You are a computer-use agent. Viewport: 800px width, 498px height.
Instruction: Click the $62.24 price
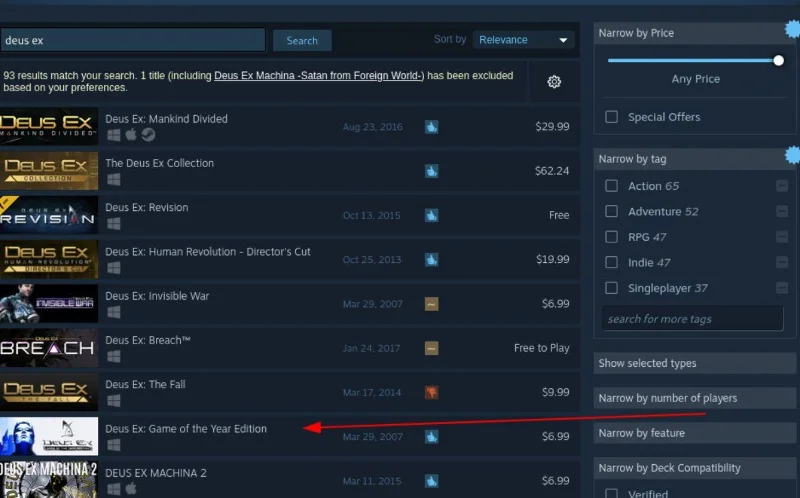click(552, 171)
